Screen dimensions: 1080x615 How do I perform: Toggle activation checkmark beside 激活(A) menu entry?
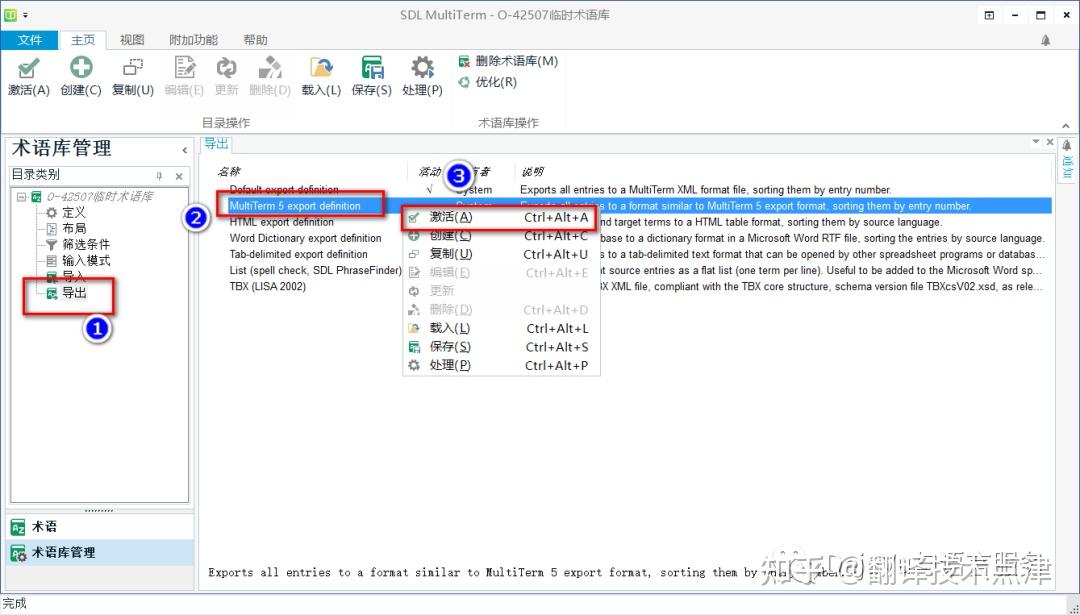(414, 217)
